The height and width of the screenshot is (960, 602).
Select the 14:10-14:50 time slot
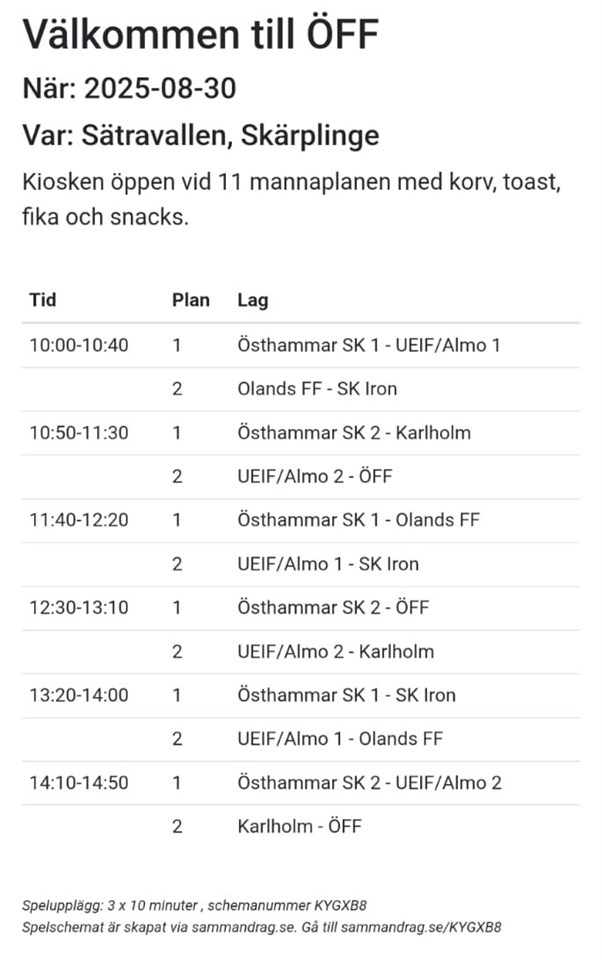pyautogui.click(x=79, y=783)
